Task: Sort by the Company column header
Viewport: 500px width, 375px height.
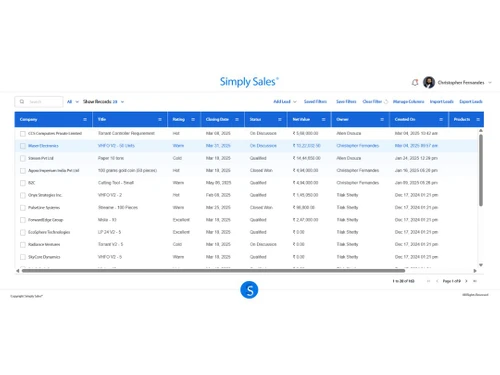Action: pos(28,119)
